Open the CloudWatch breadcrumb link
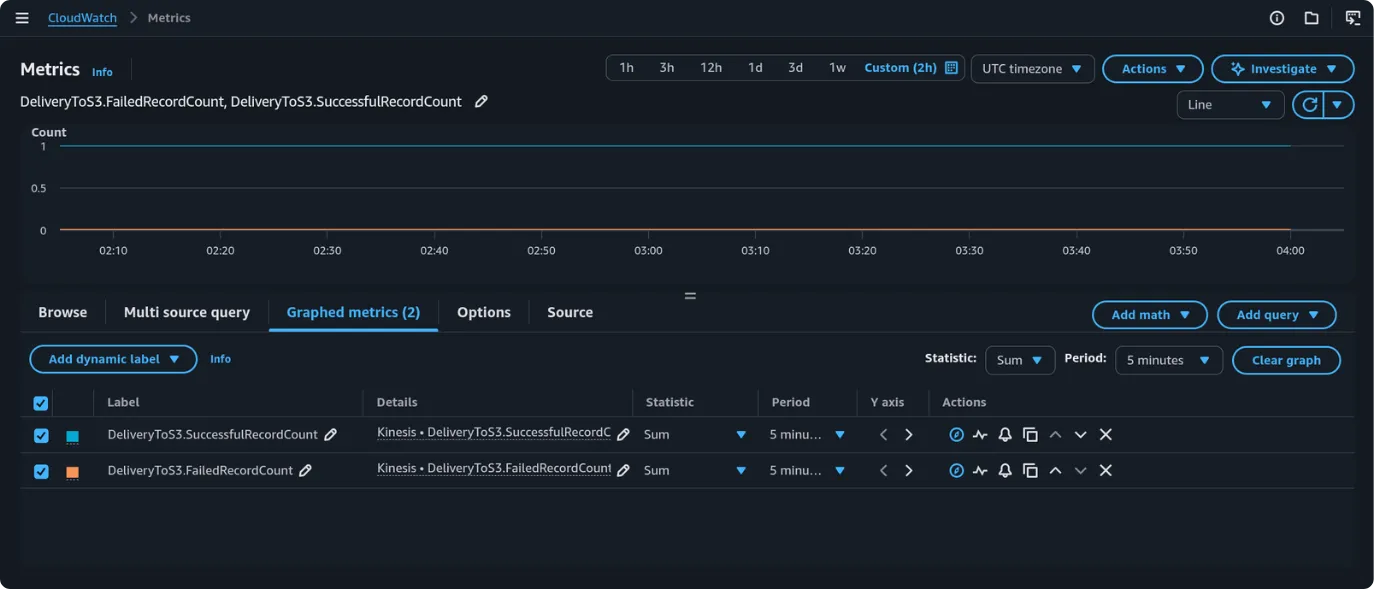The image size is (1374, 589). pyautogui.click(x=82, y=18)
